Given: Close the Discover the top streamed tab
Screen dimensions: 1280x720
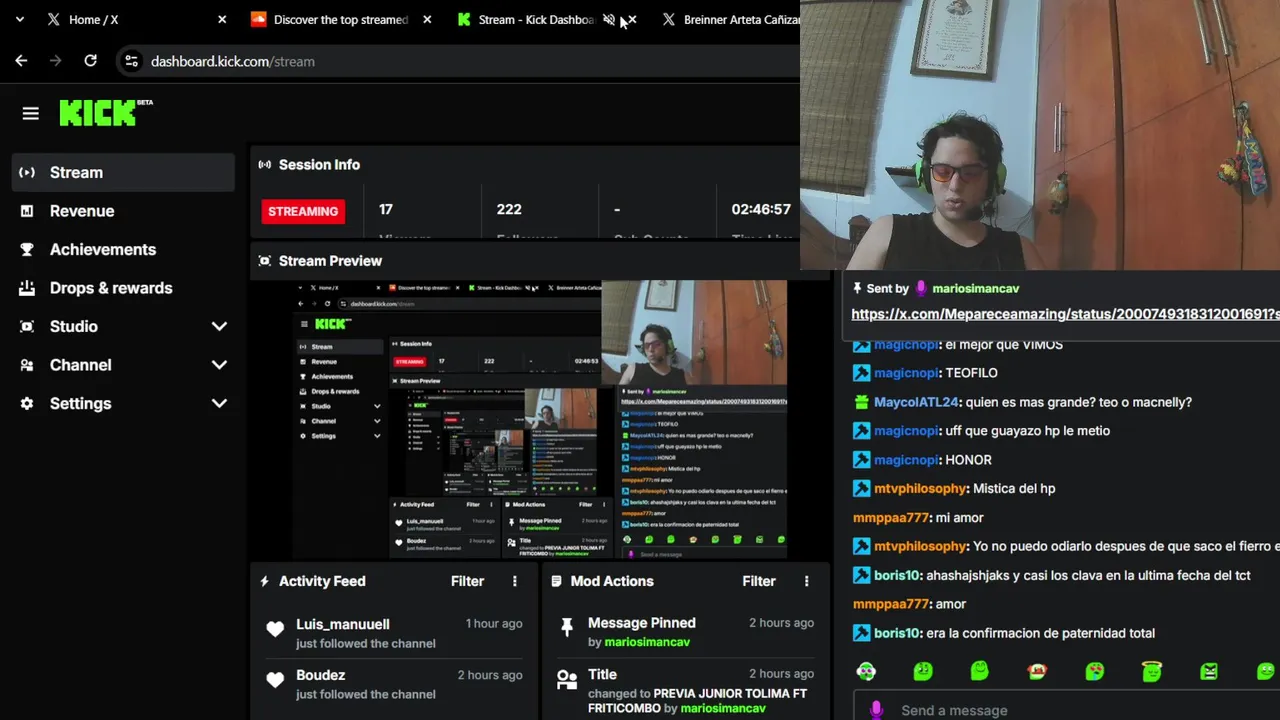Looking at the screenshot, I should (x=427, y=19).
